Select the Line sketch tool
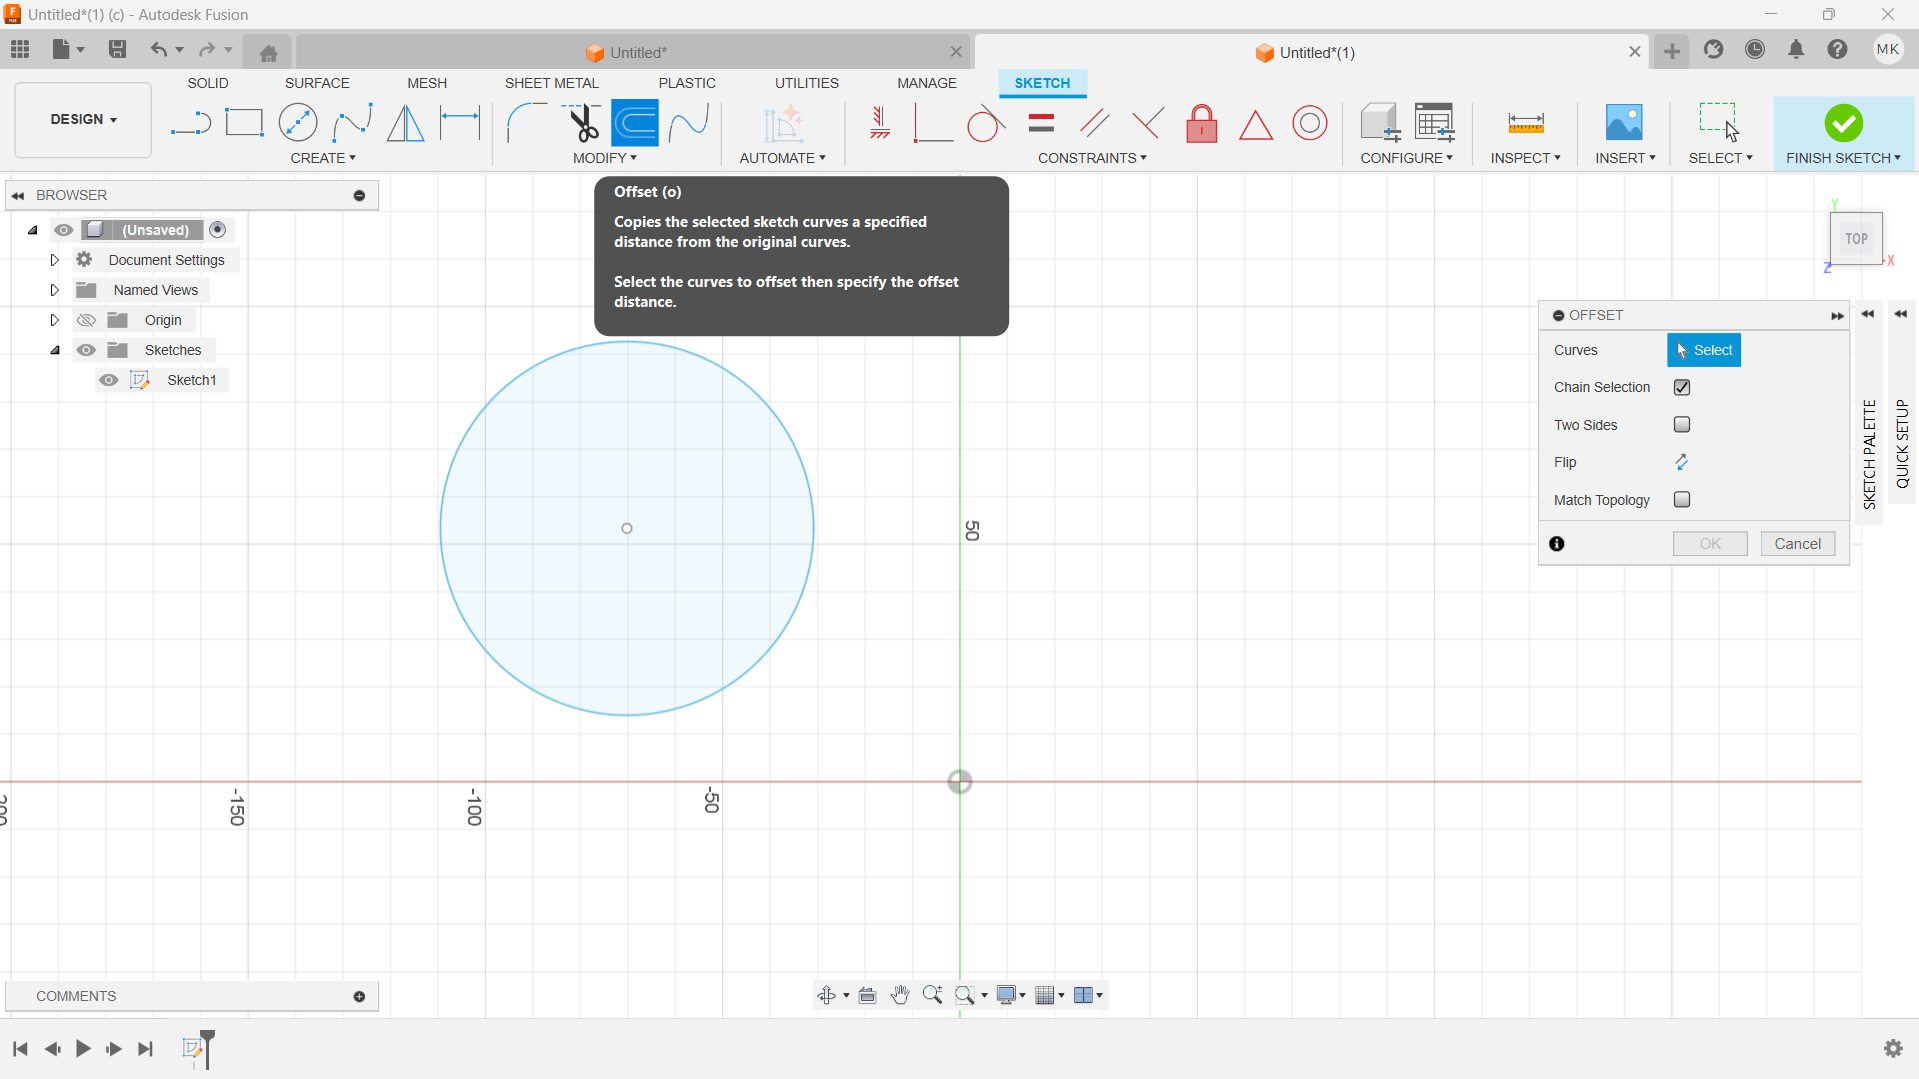 190,123
